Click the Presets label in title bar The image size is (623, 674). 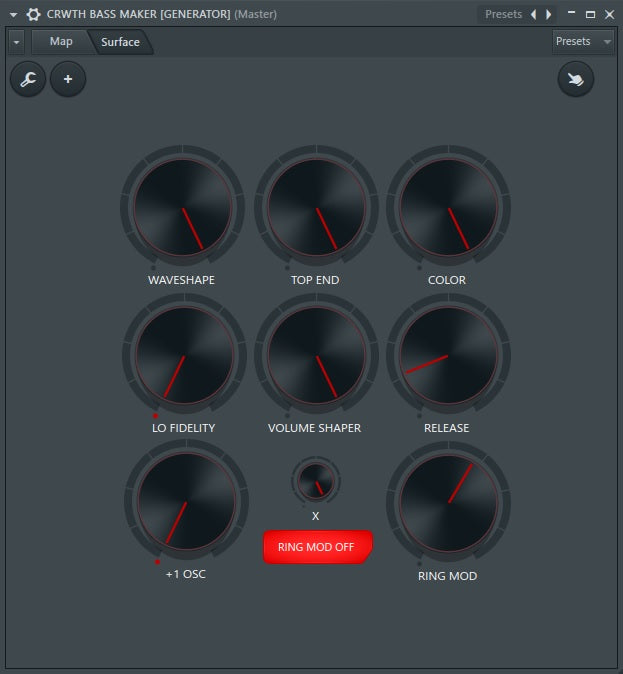point(502,14)
